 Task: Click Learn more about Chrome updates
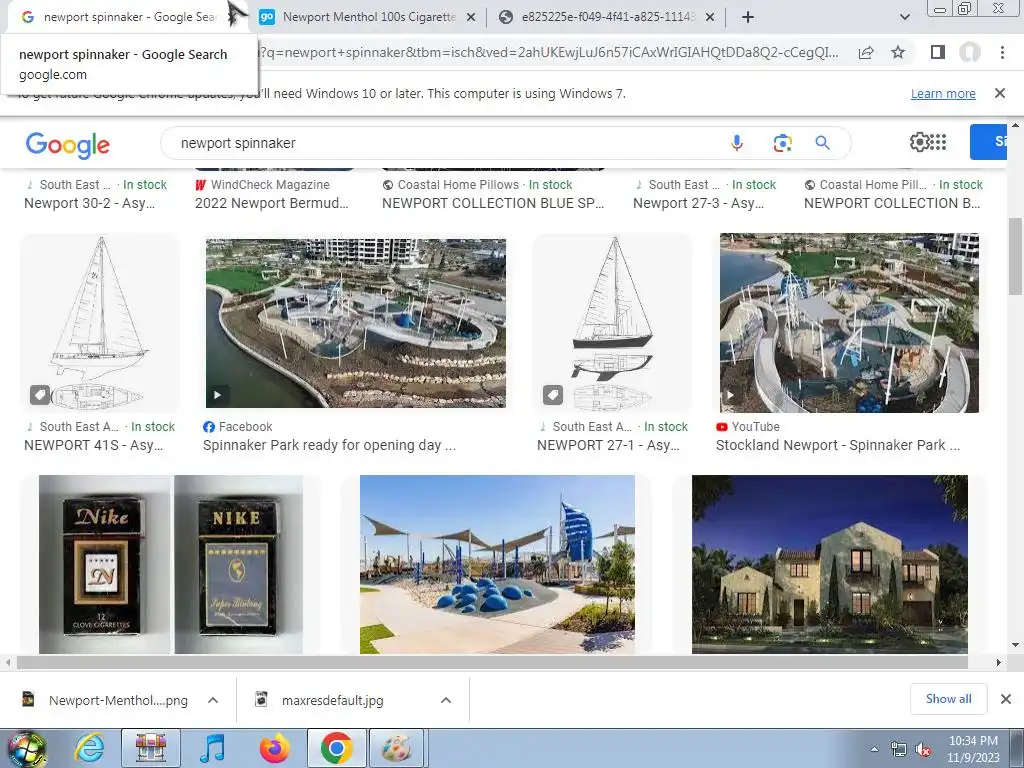pos(943,93)
